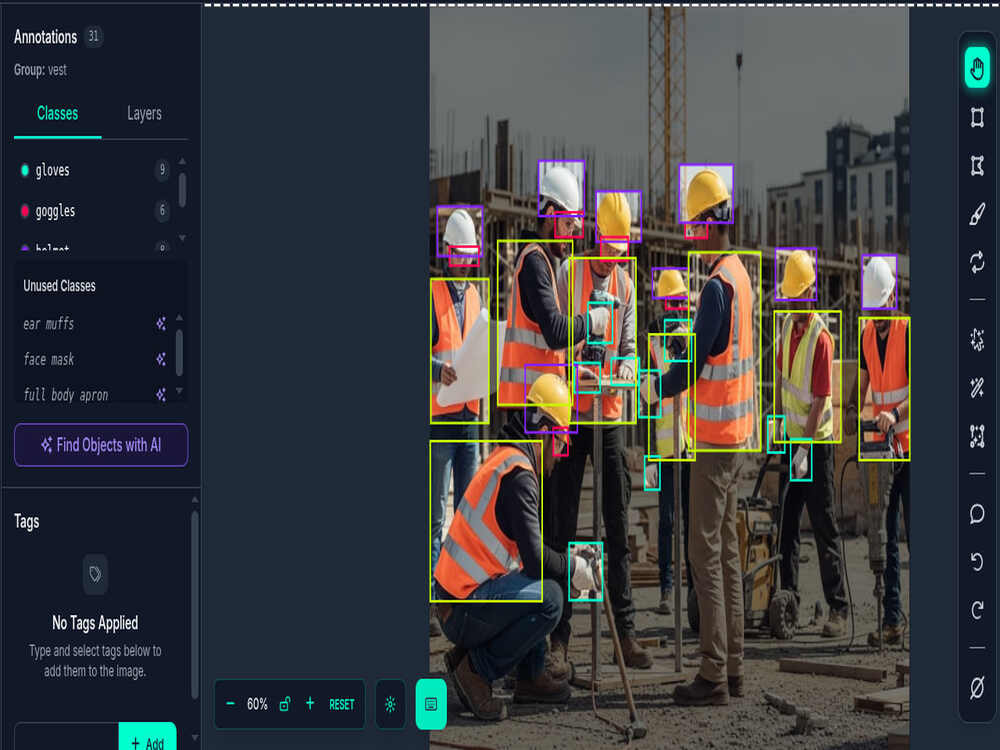Image resolution: width=1000 pixels, height=750 pixels.
Task: Click the 60% zoom value
Action: [x=257, y=704]
